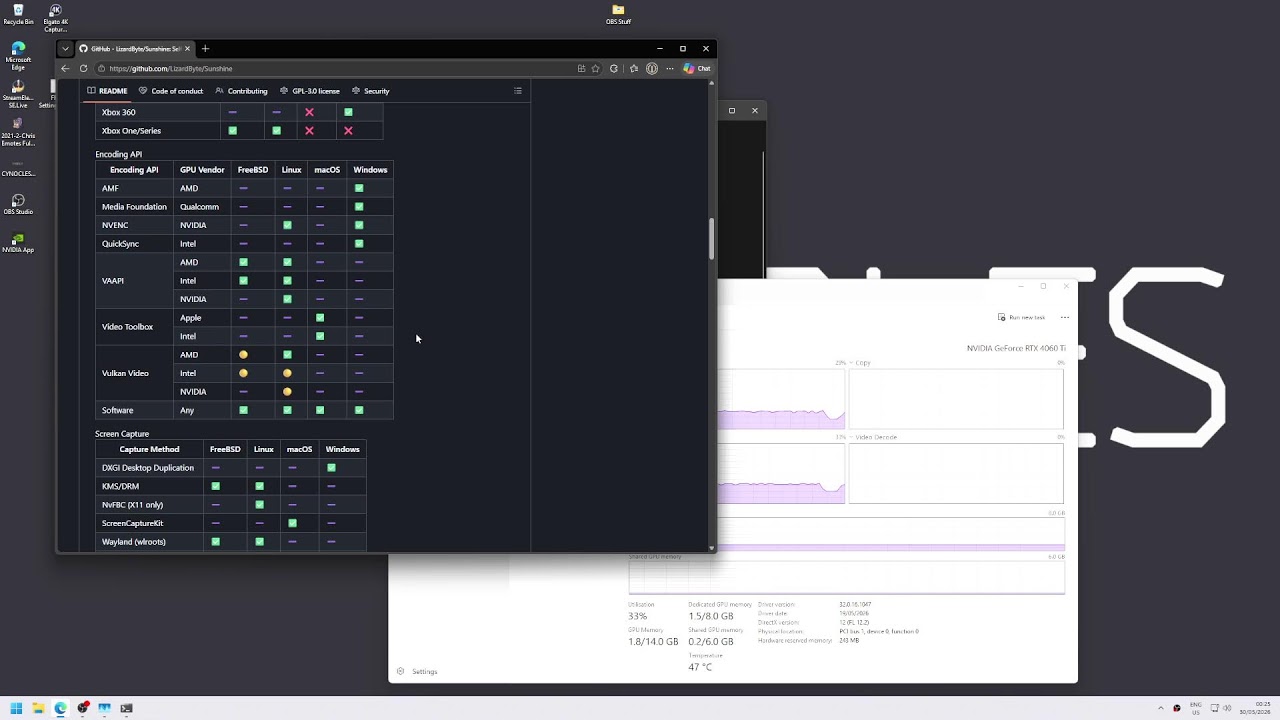Switch to the README tab
This screenshot has width=1280, height=720.
107,91
